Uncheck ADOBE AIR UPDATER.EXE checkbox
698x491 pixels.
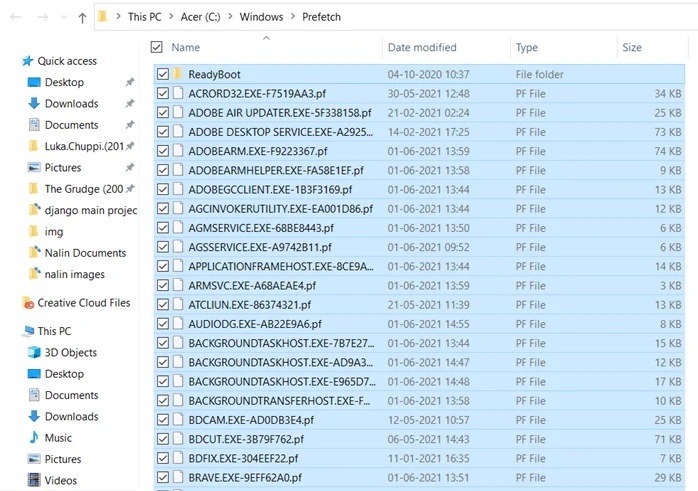coord(163,112)
